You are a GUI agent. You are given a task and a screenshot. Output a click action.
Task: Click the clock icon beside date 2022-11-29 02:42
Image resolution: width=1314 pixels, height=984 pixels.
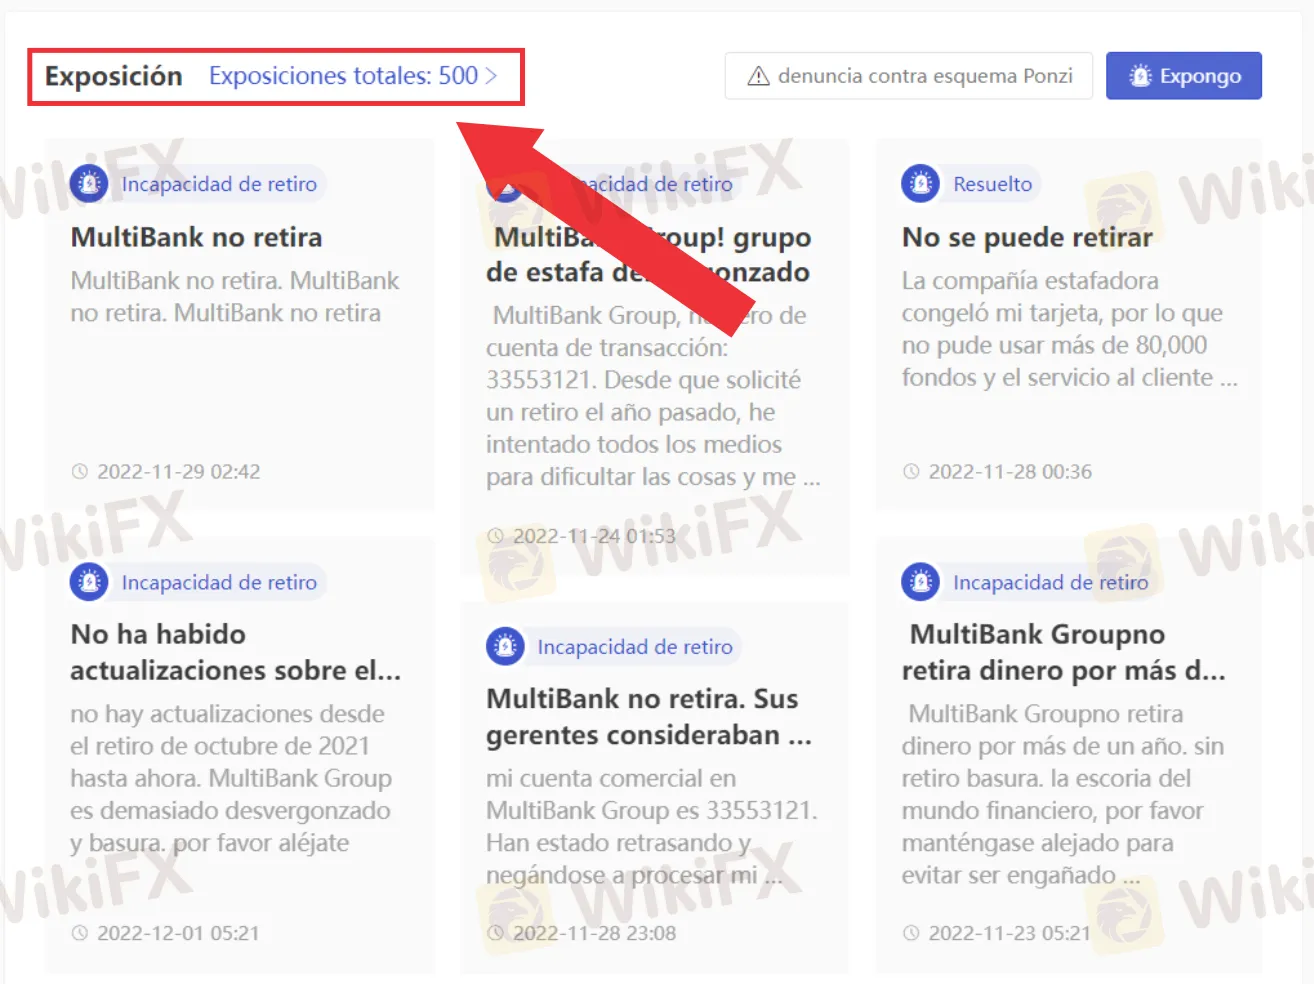point(79,471)
